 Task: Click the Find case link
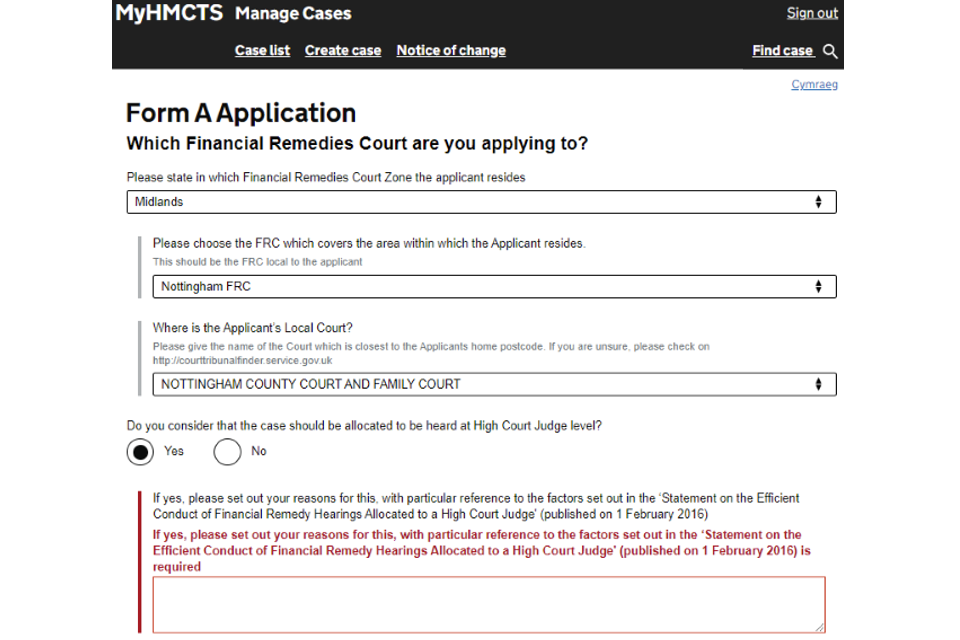point(782,51)
